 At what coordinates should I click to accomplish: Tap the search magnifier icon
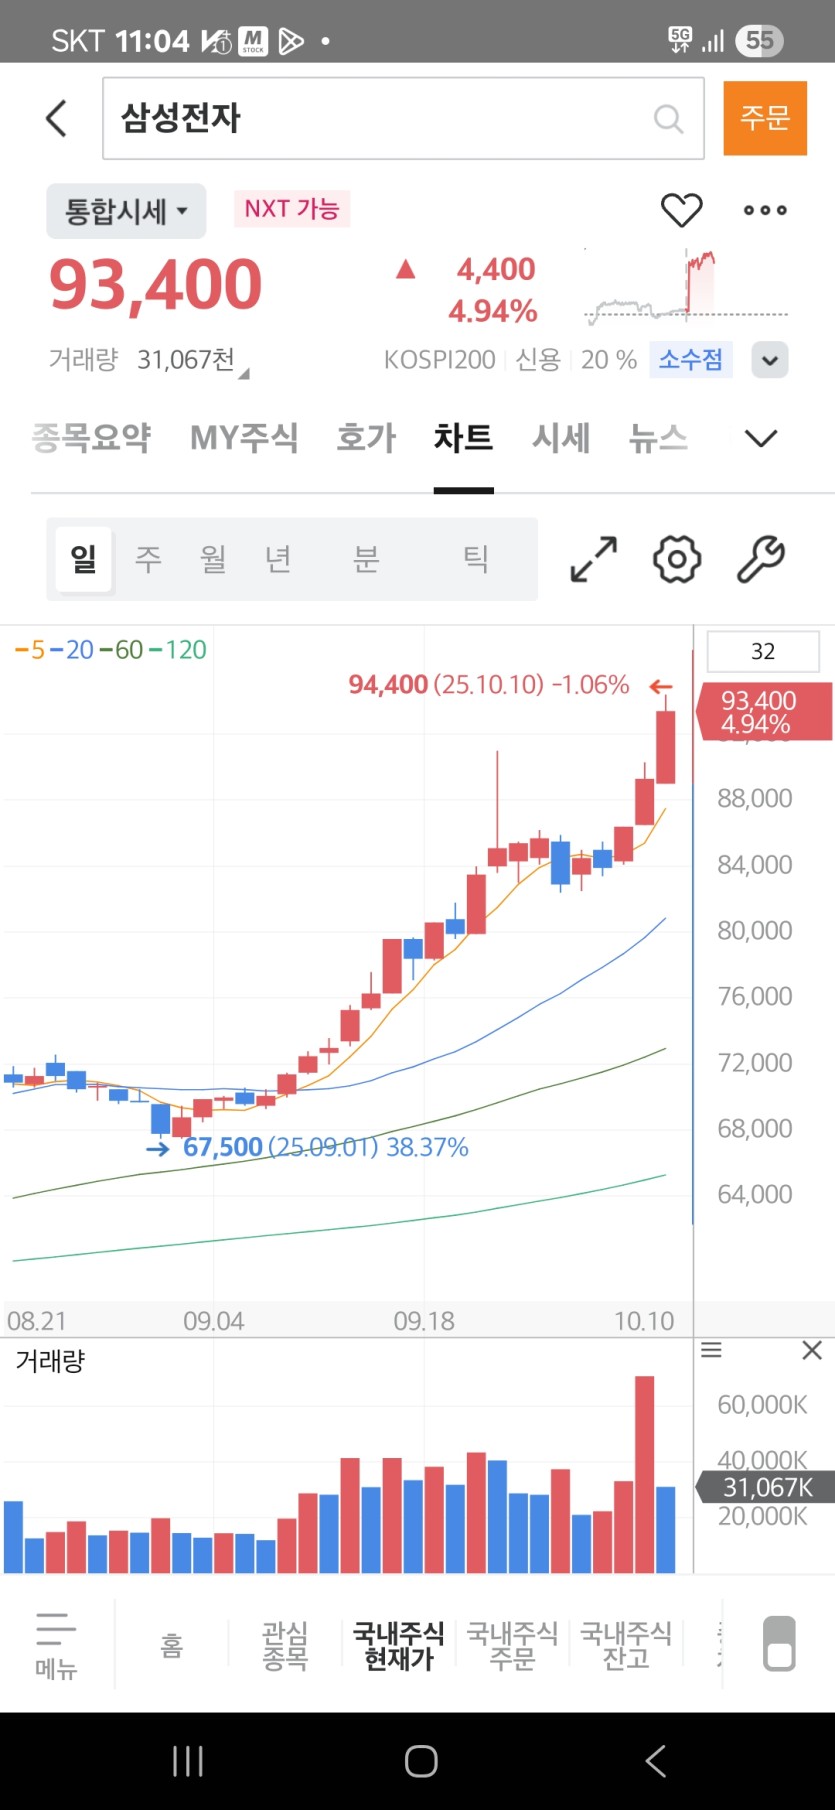click(x=668, y=119)
